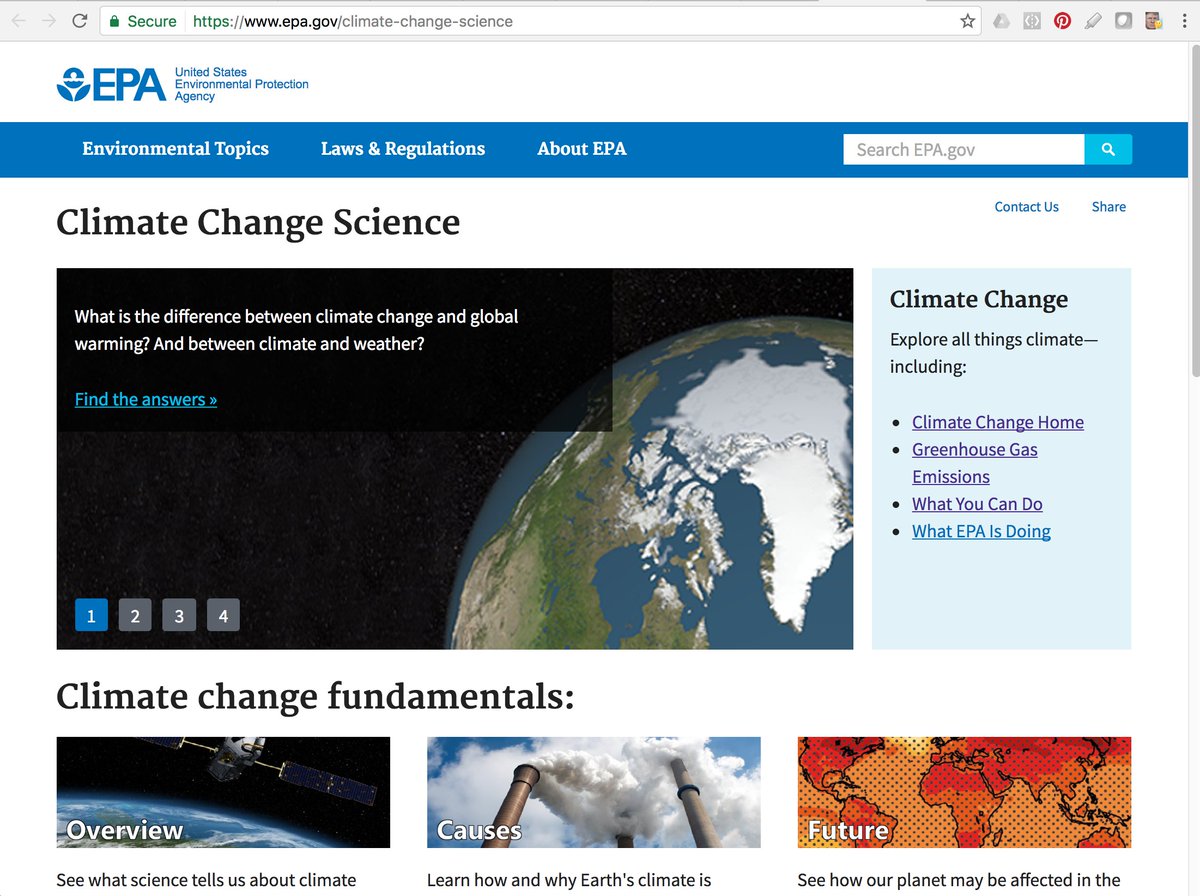Follow the 'Find the answers »' link
The image size is (1200, 896).
(146, 399)
